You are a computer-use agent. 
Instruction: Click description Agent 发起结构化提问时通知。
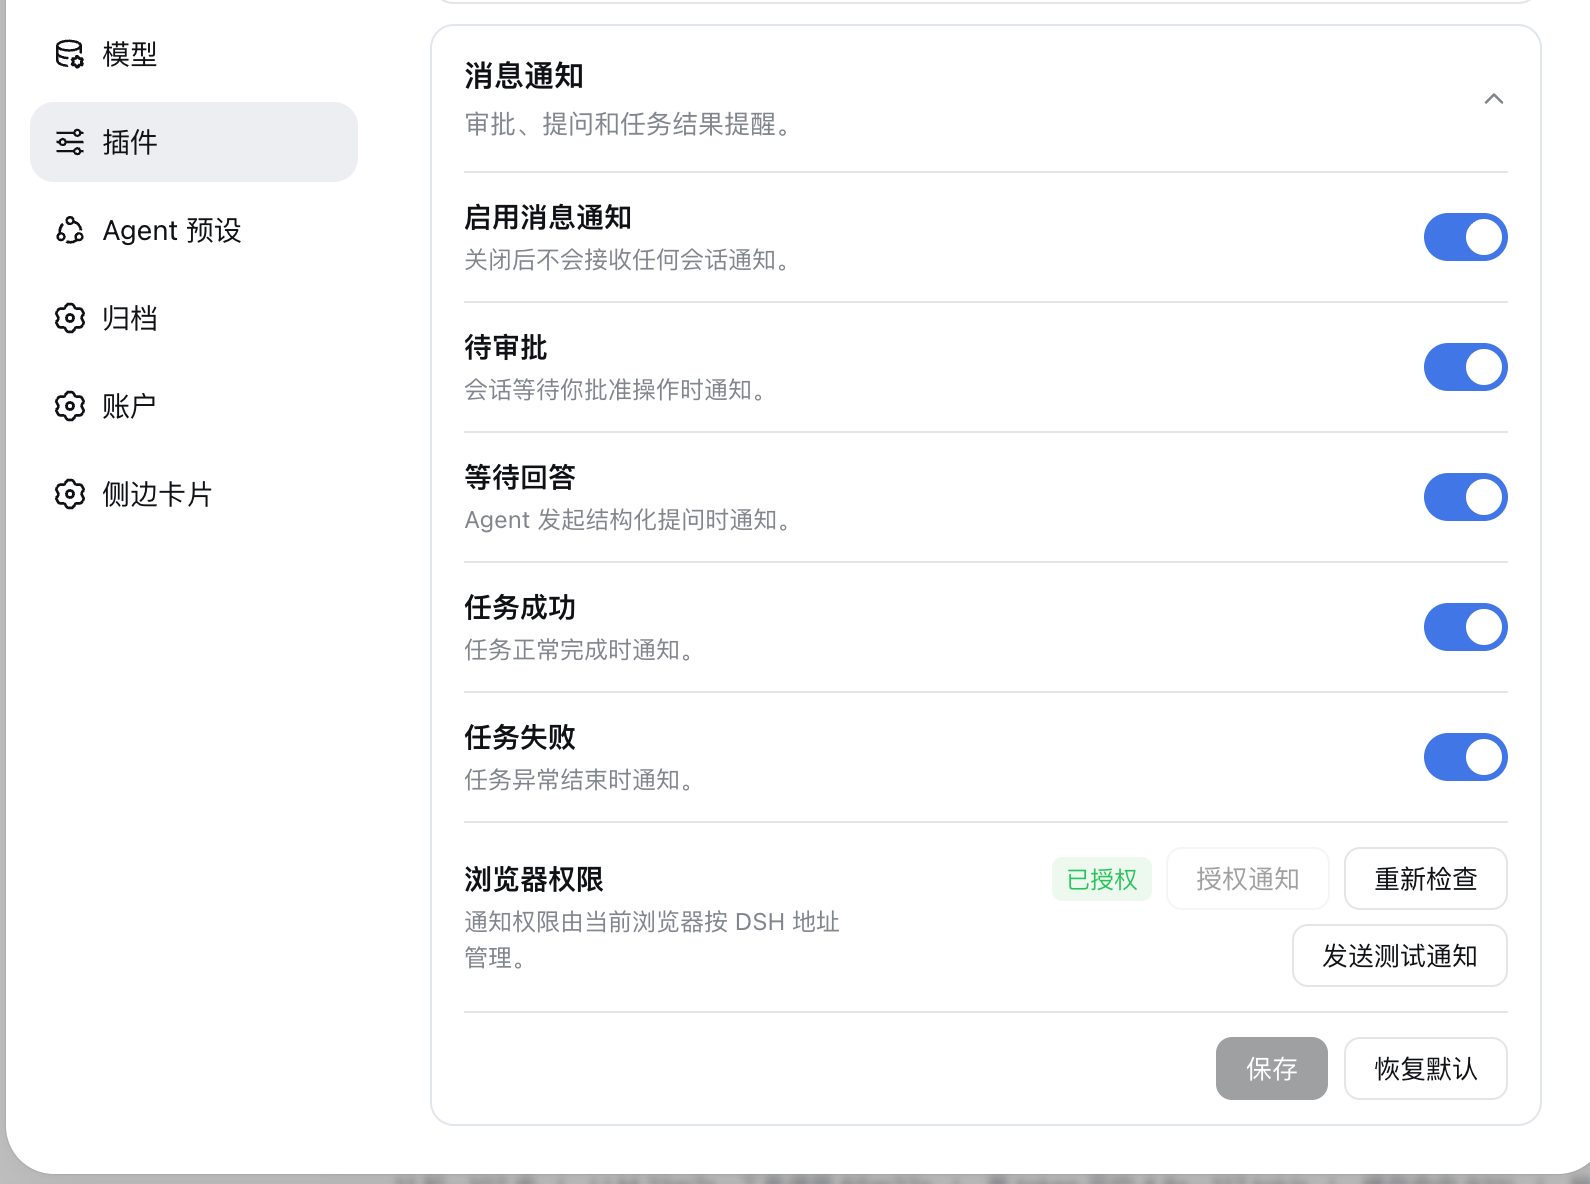click(629, 520)
